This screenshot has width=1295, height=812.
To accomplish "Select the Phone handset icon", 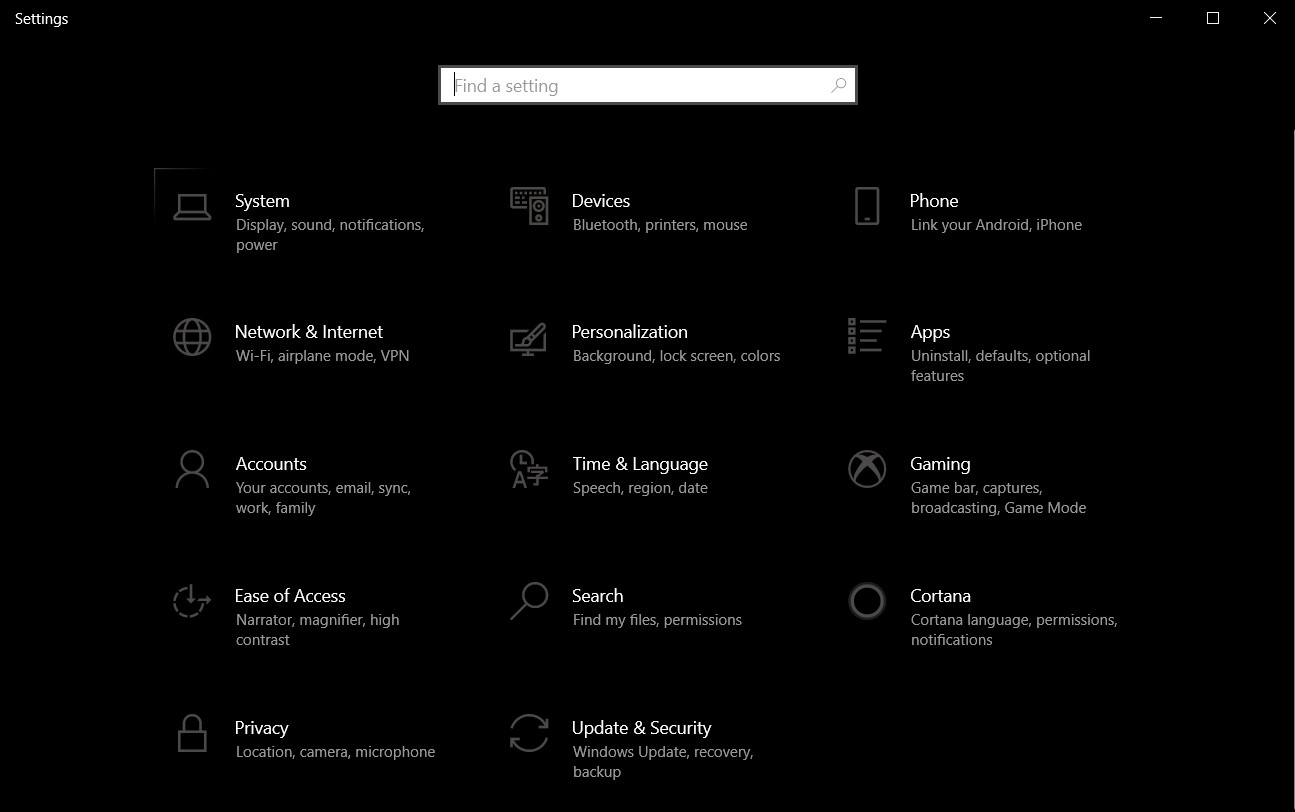I will coord(867,206).
